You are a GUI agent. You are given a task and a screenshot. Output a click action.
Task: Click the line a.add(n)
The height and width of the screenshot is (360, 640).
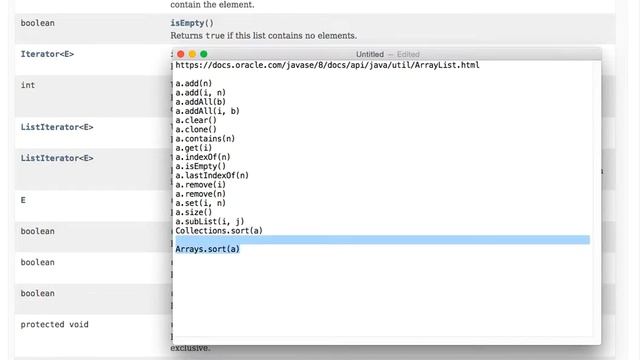tap(194, 83)
